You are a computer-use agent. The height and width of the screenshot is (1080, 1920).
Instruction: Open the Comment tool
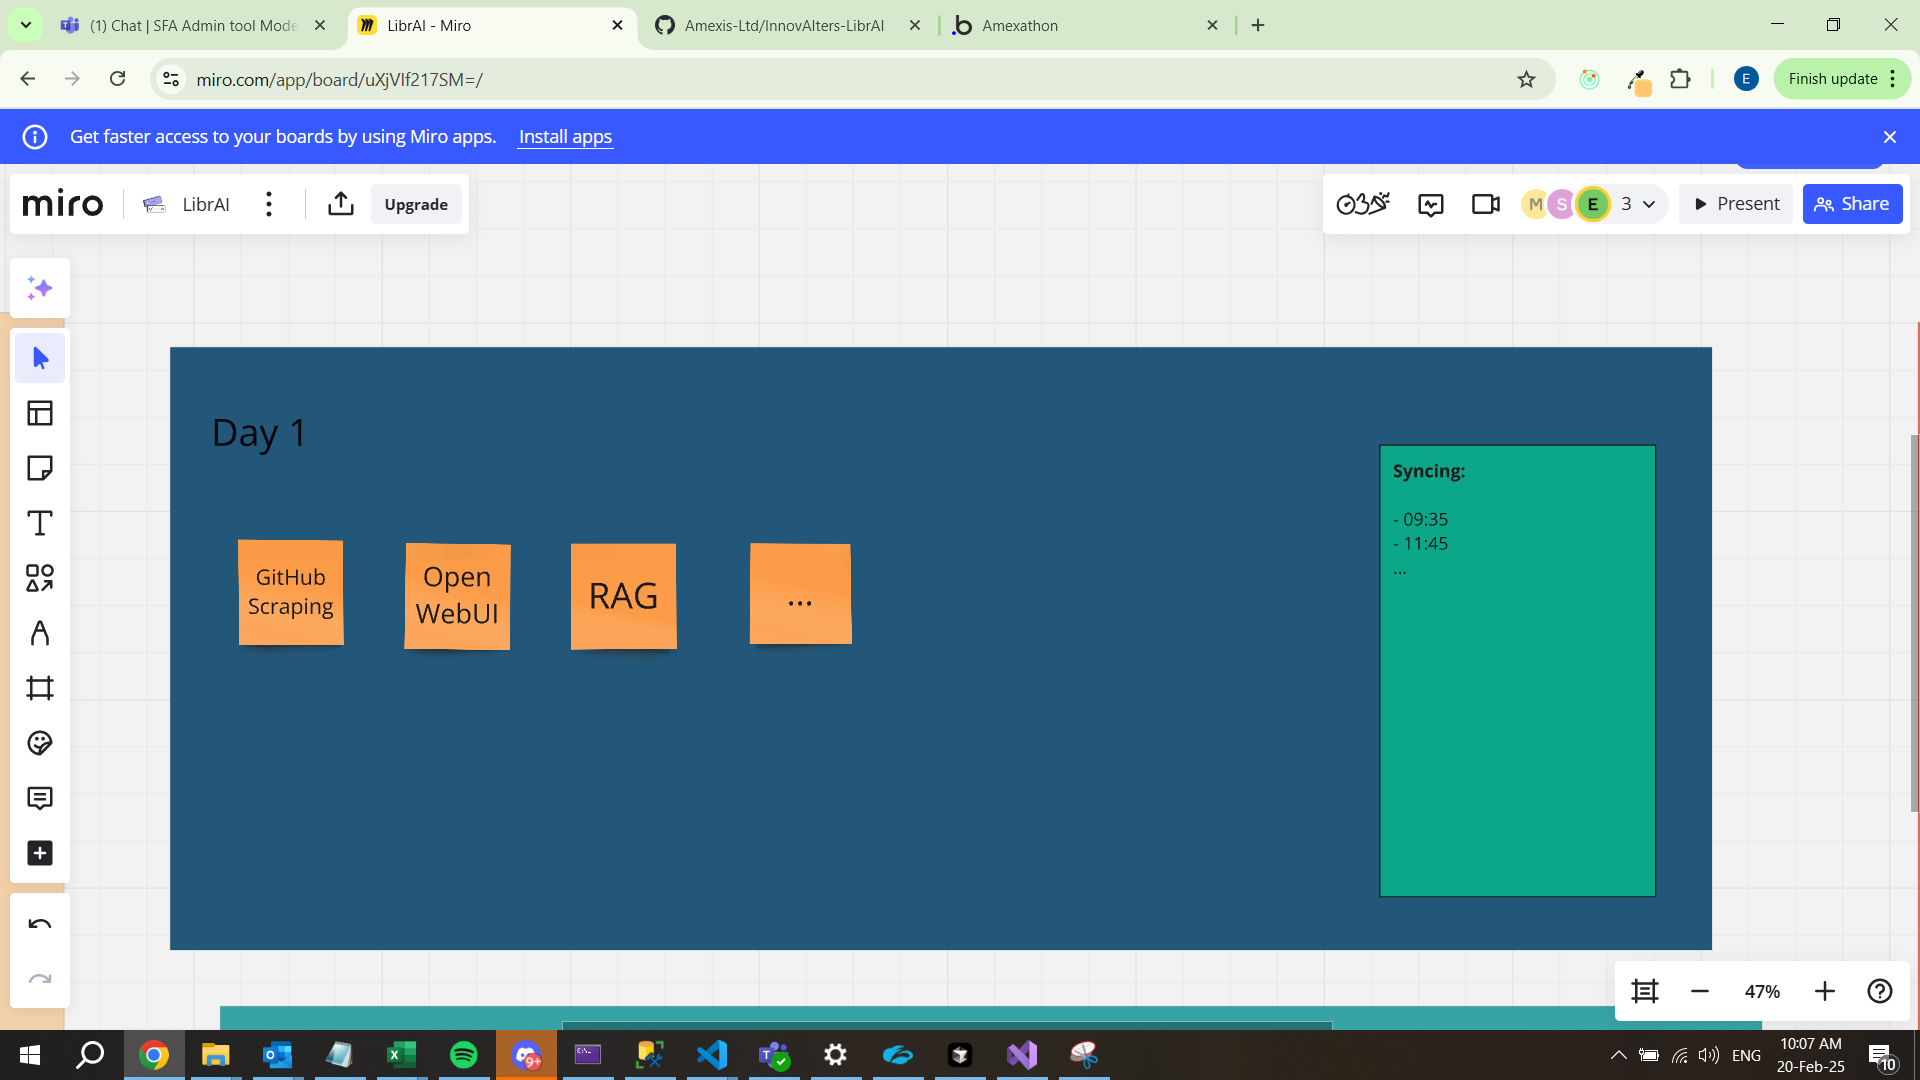pyautogui.click(x=40, y=798)
